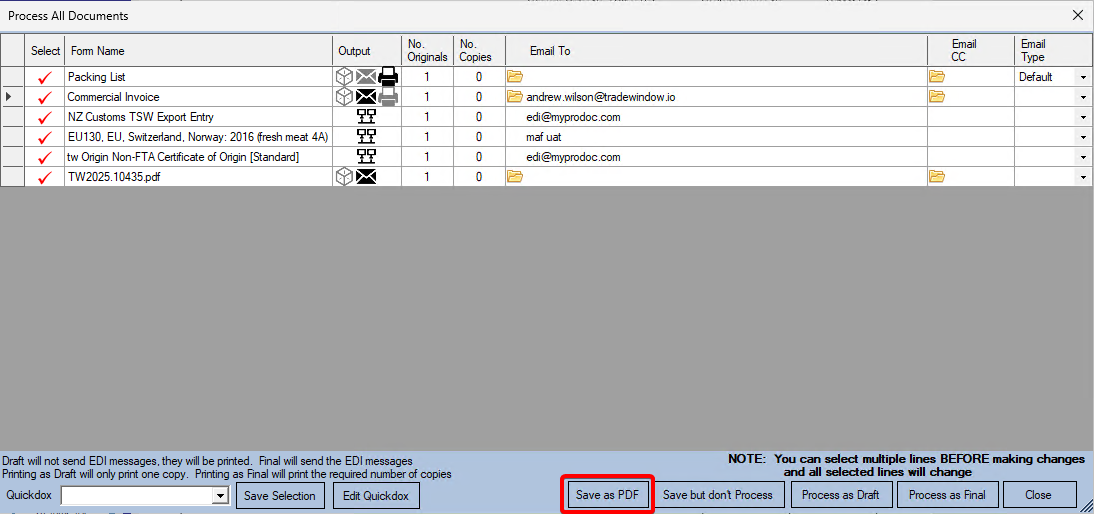Open Email CC folder for Packing List

click(x=937, y=77)
